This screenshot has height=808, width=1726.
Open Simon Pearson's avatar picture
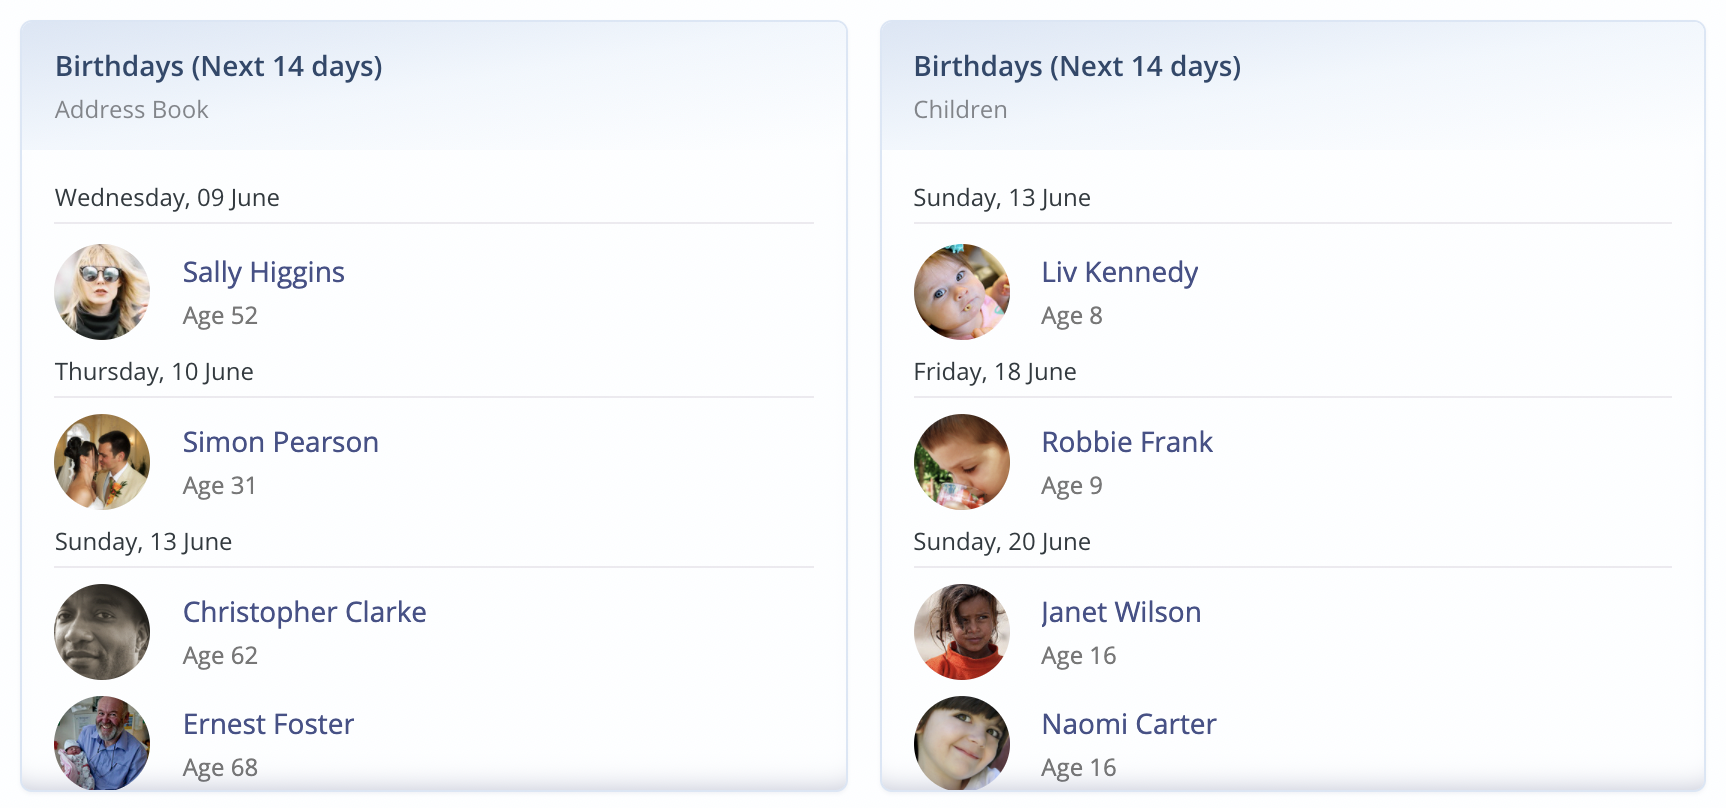102,462
